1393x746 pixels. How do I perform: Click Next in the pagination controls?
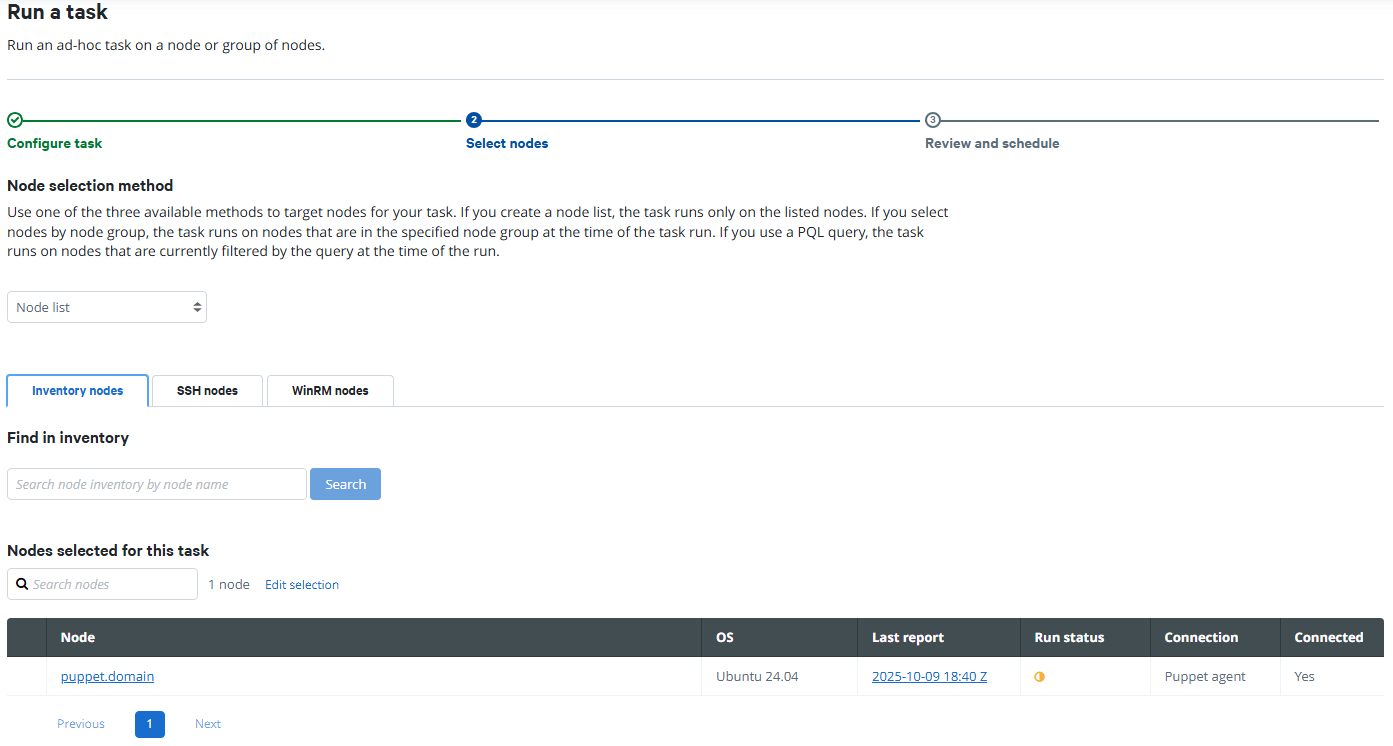click(x=207, y=723)
